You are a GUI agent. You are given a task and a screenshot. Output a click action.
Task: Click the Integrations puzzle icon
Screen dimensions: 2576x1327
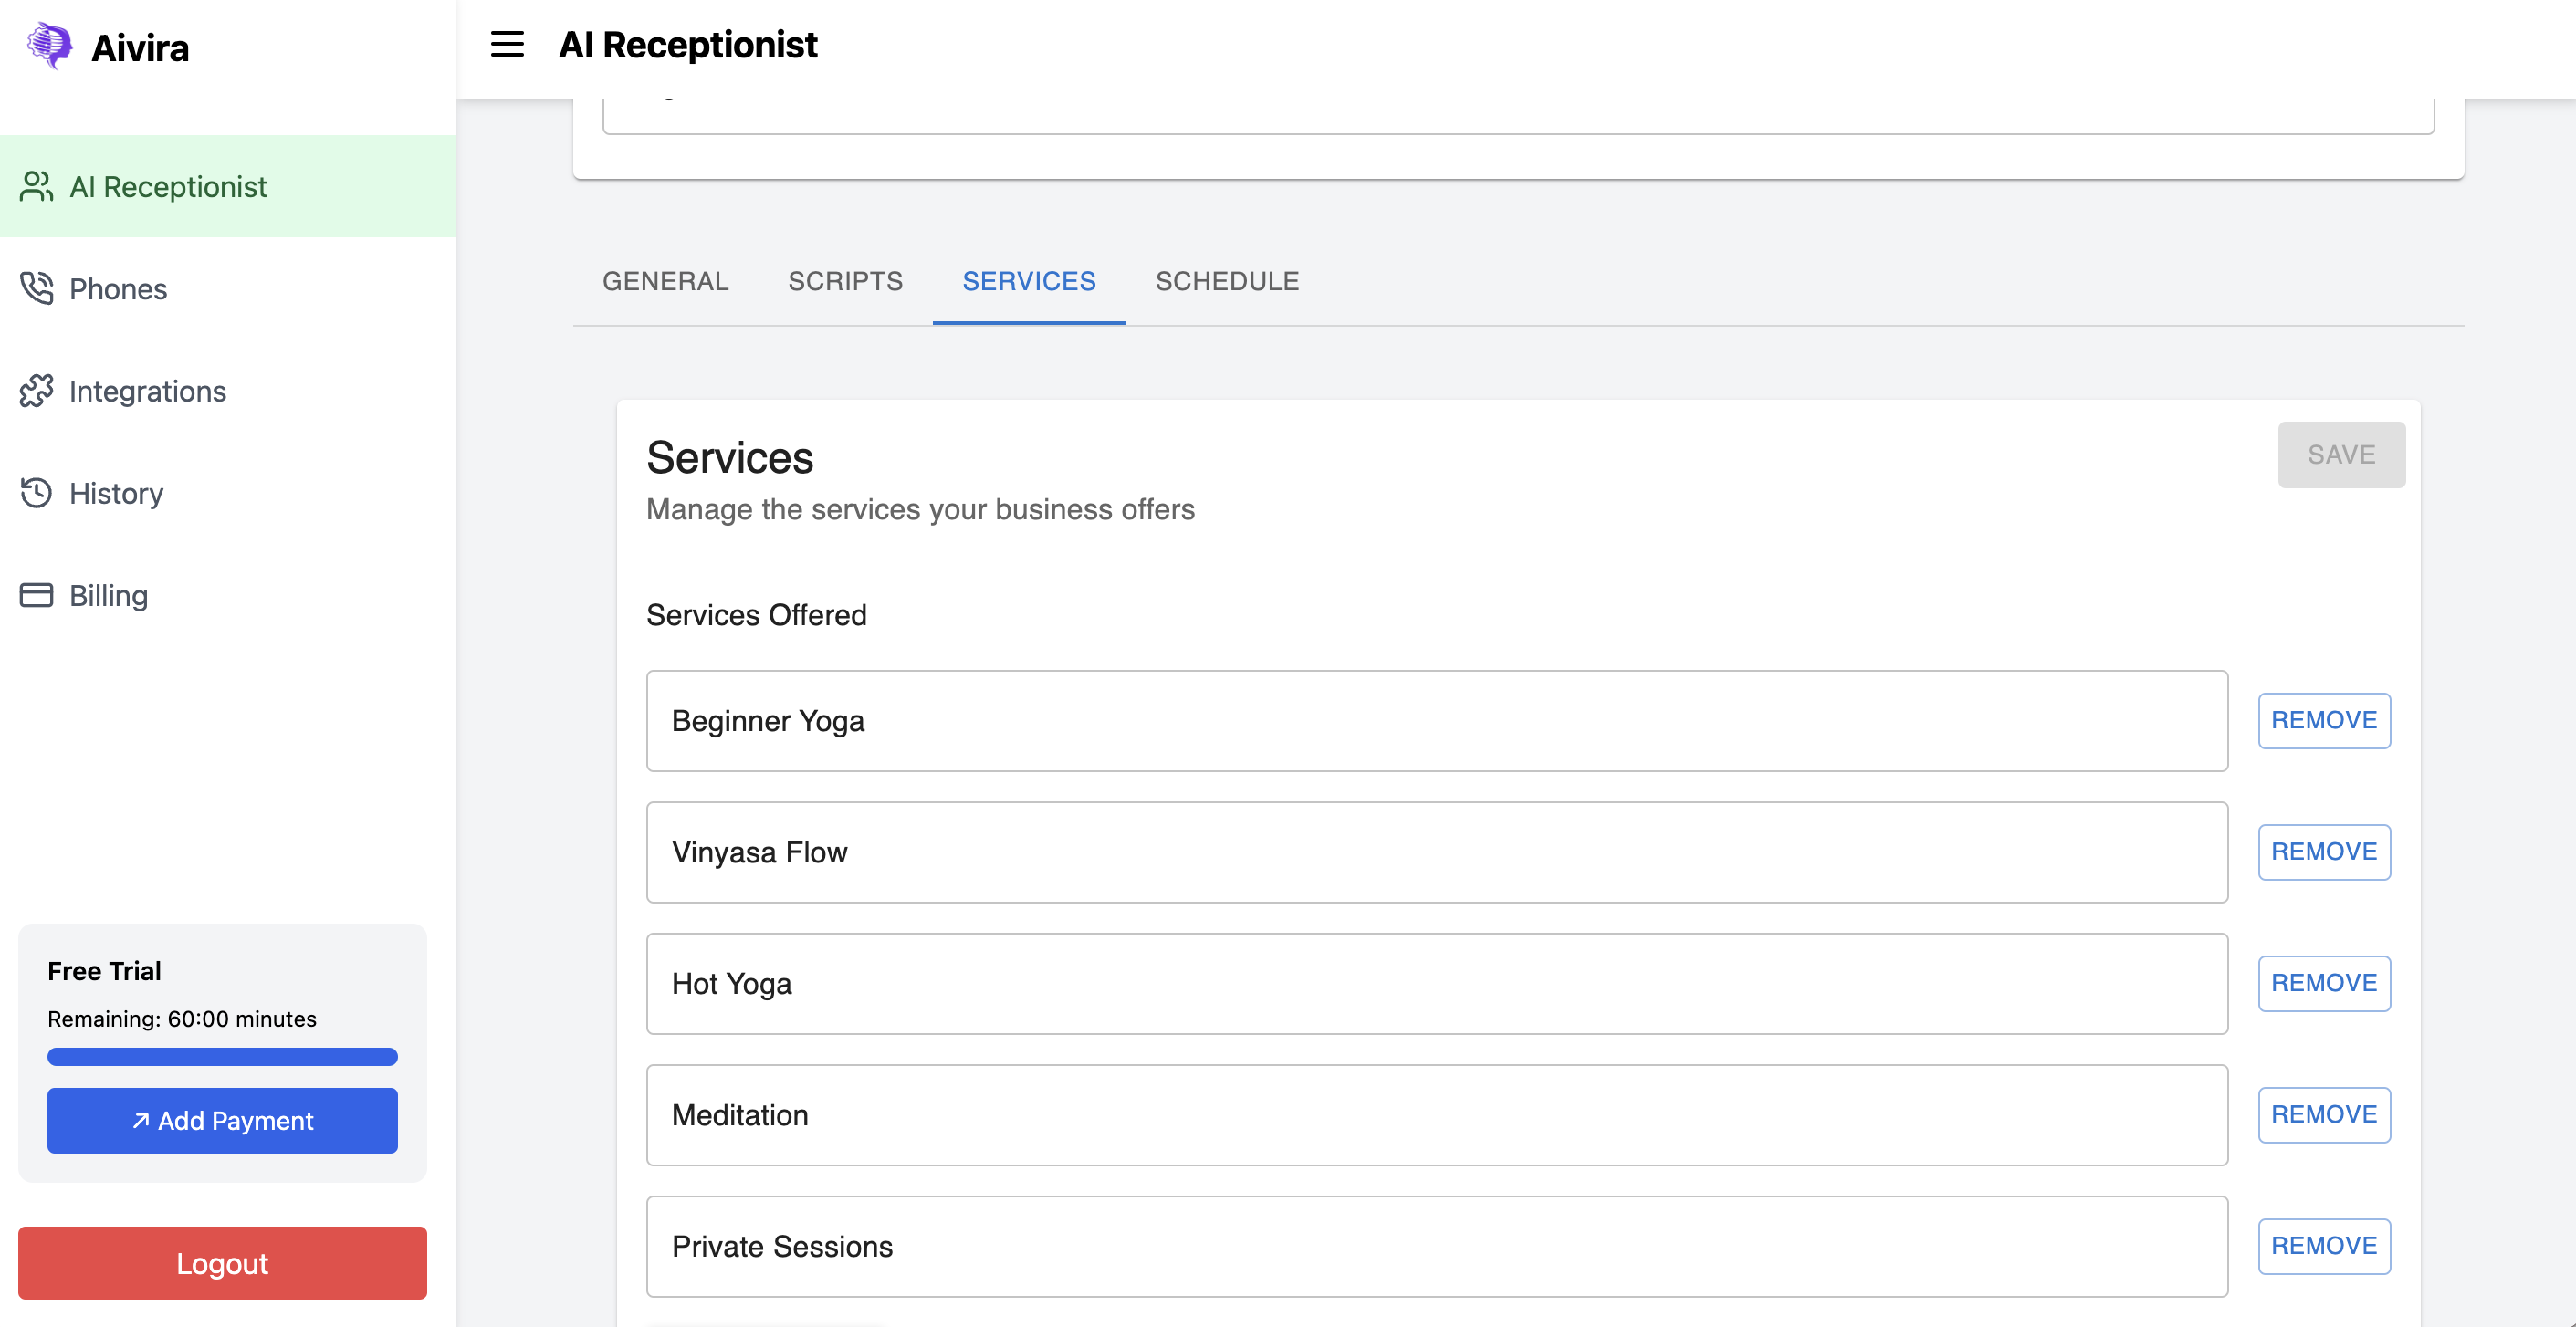[36, 391]
